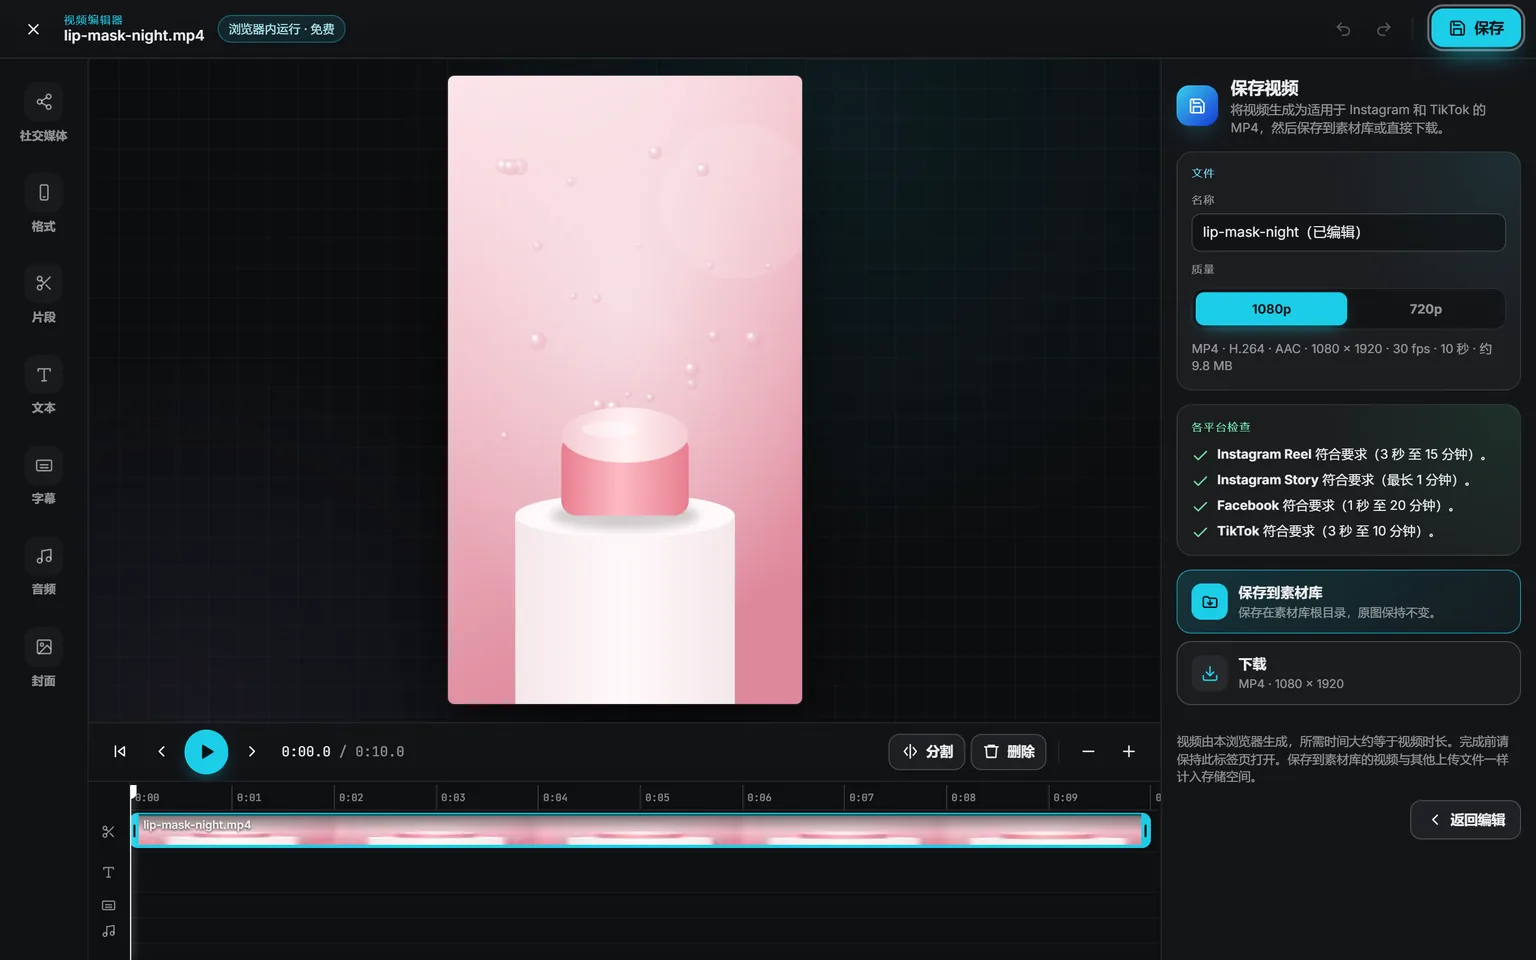Click the video preview canvas

click(625, 390)
